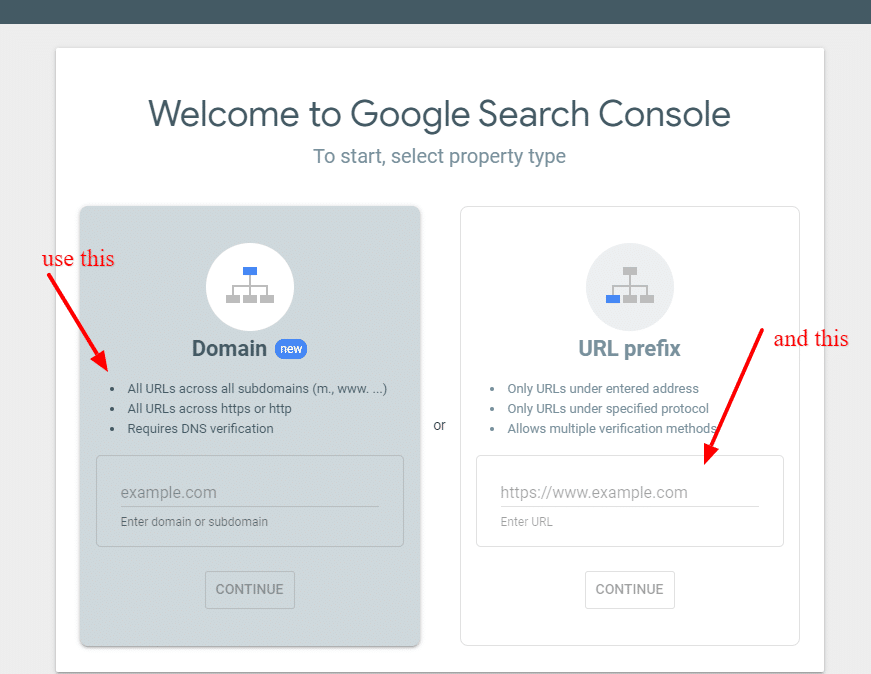Click CONTINUE under the URL prefix card
The image size is (871, 674).
tap(630, 590)
